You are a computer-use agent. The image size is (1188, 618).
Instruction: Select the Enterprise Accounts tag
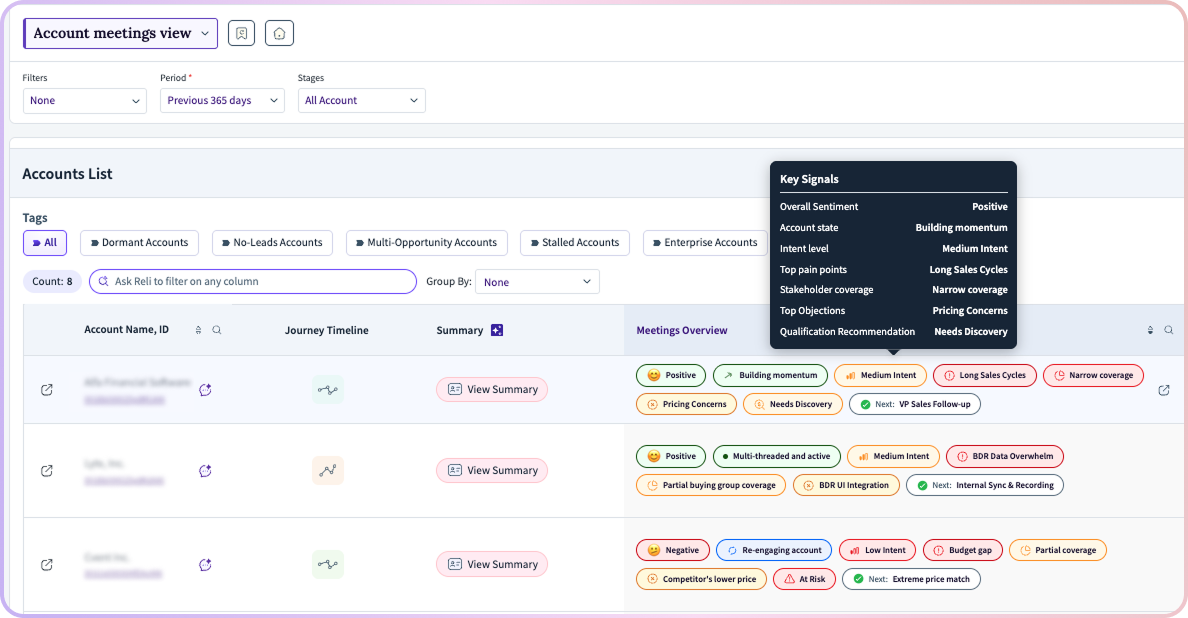coord(705,243)
